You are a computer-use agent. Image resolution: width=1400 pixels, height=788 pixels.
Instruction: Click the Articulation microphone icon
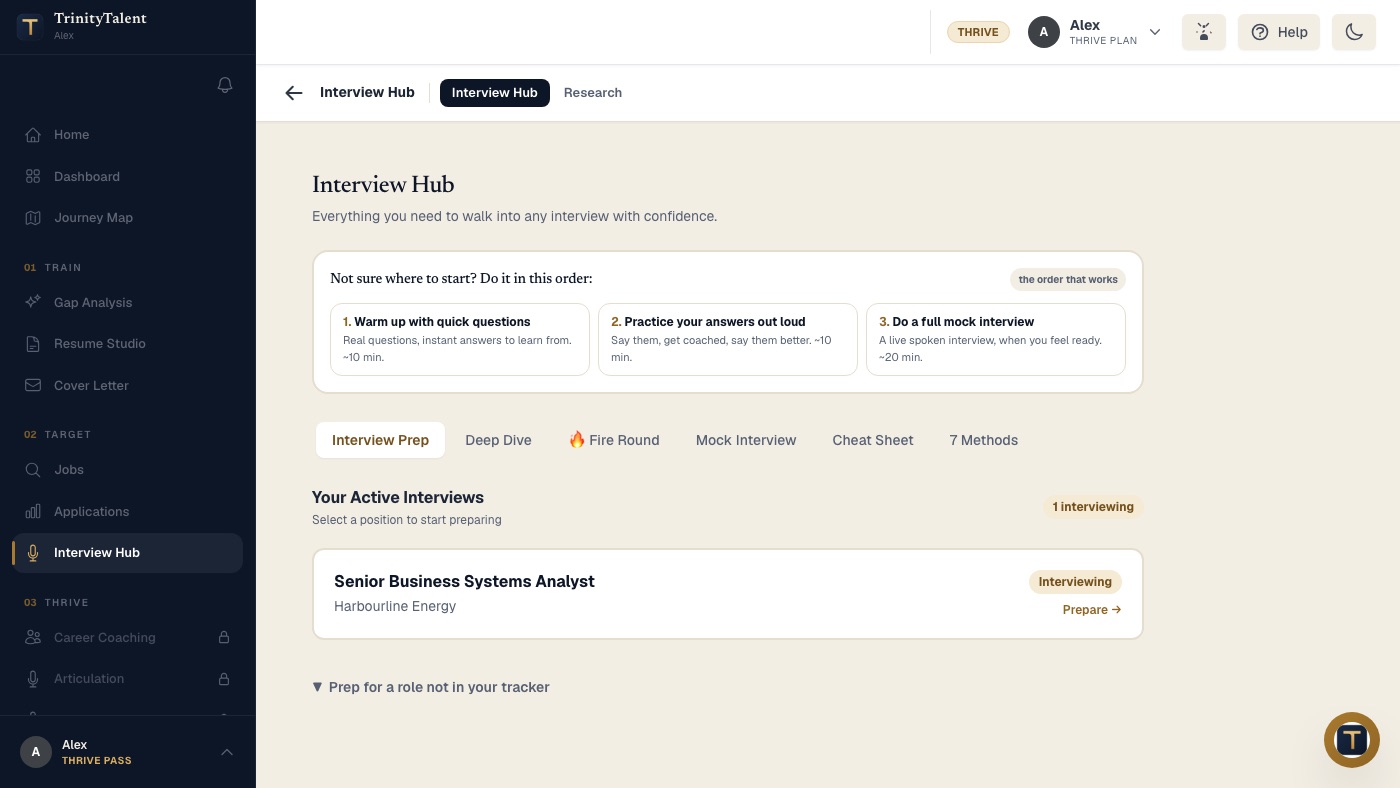click(x=33, y=679)
